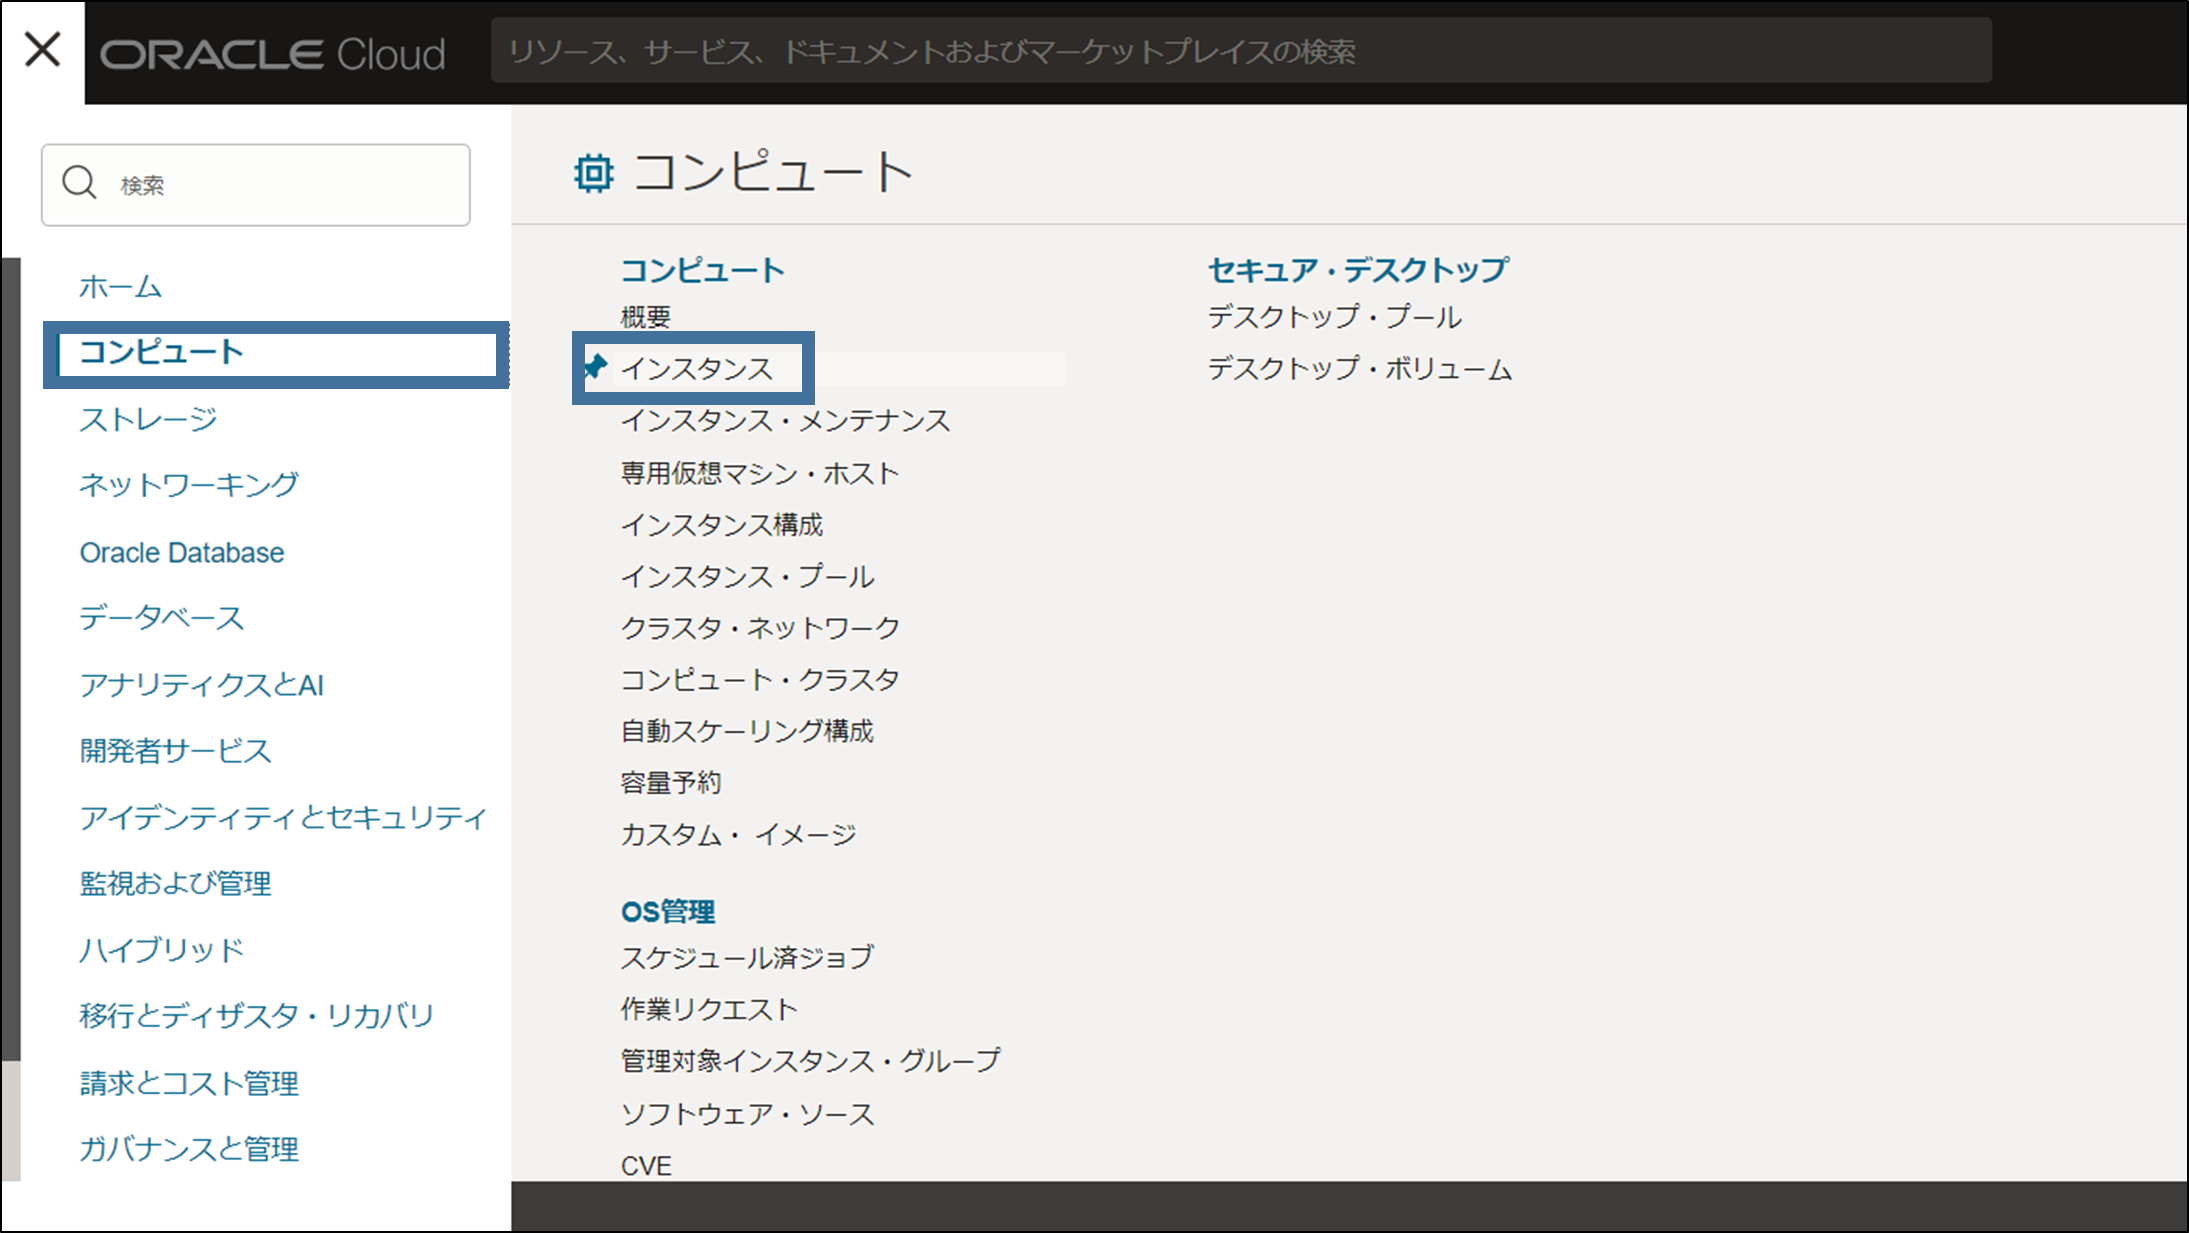Image resolution: width=2189 pixels, height=1233 pixels.
Task: Click the Compute chip icon in header
Action: point(593,173)
